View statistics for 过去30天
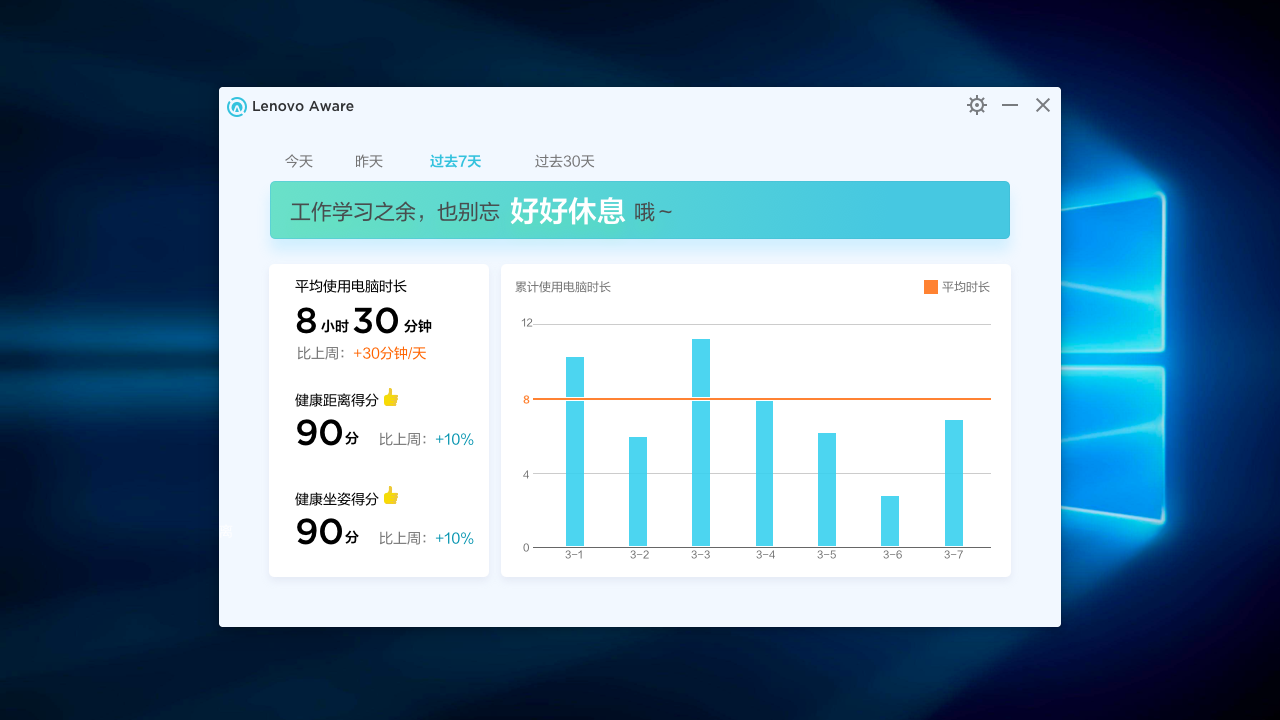Image resolution: width=1280 pixels, height=720 pixels. pyautogui.click(x=564, y=161)
